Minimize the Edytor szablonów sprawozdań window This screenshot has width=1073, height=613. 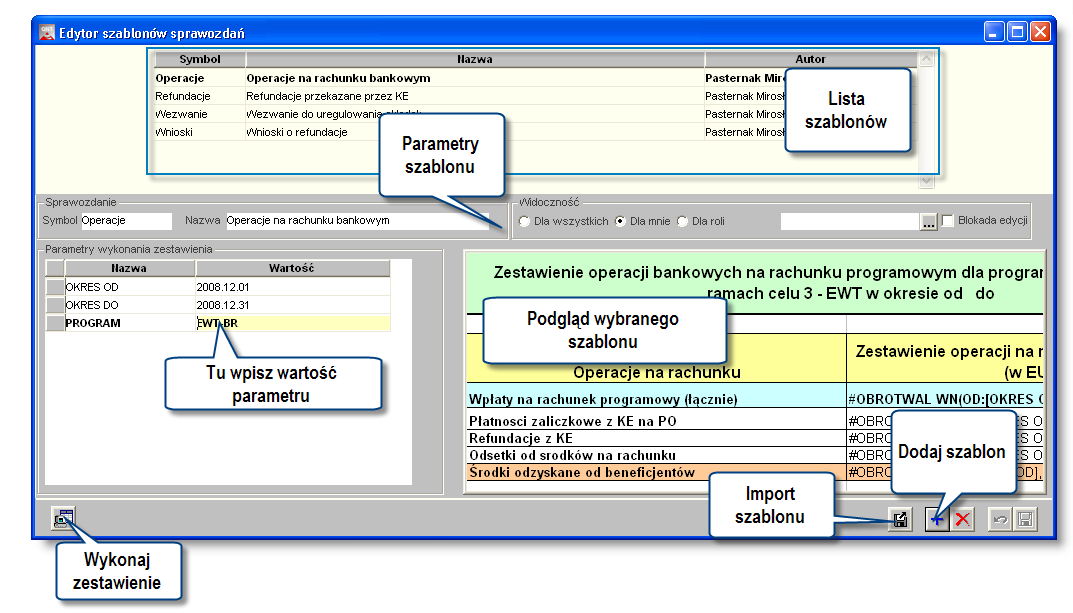[x=994, y=31]
